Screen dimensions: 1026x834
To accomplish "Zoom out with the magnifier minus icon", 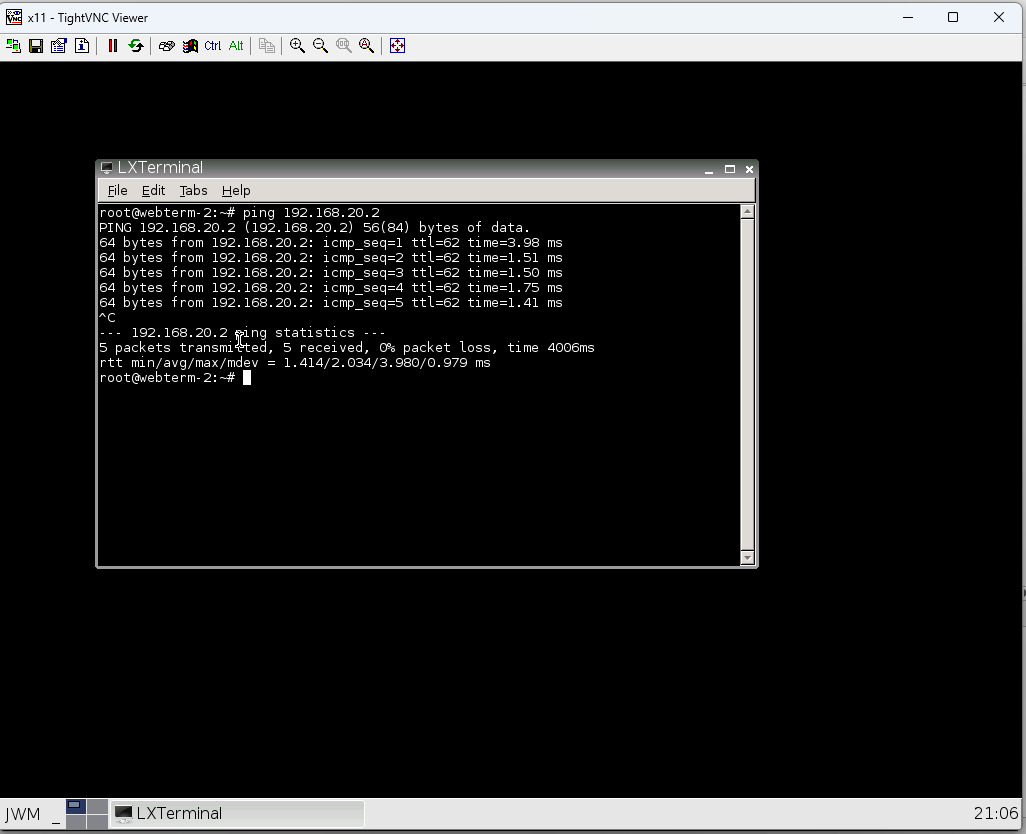I will point(320,46).
